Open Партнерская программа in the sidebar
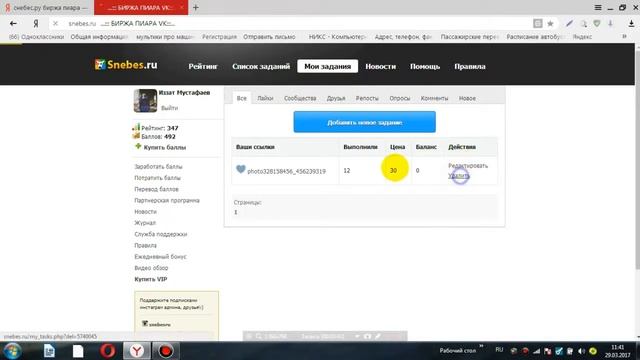Screen dimensions: 640x360 click(x=167, y=200)
